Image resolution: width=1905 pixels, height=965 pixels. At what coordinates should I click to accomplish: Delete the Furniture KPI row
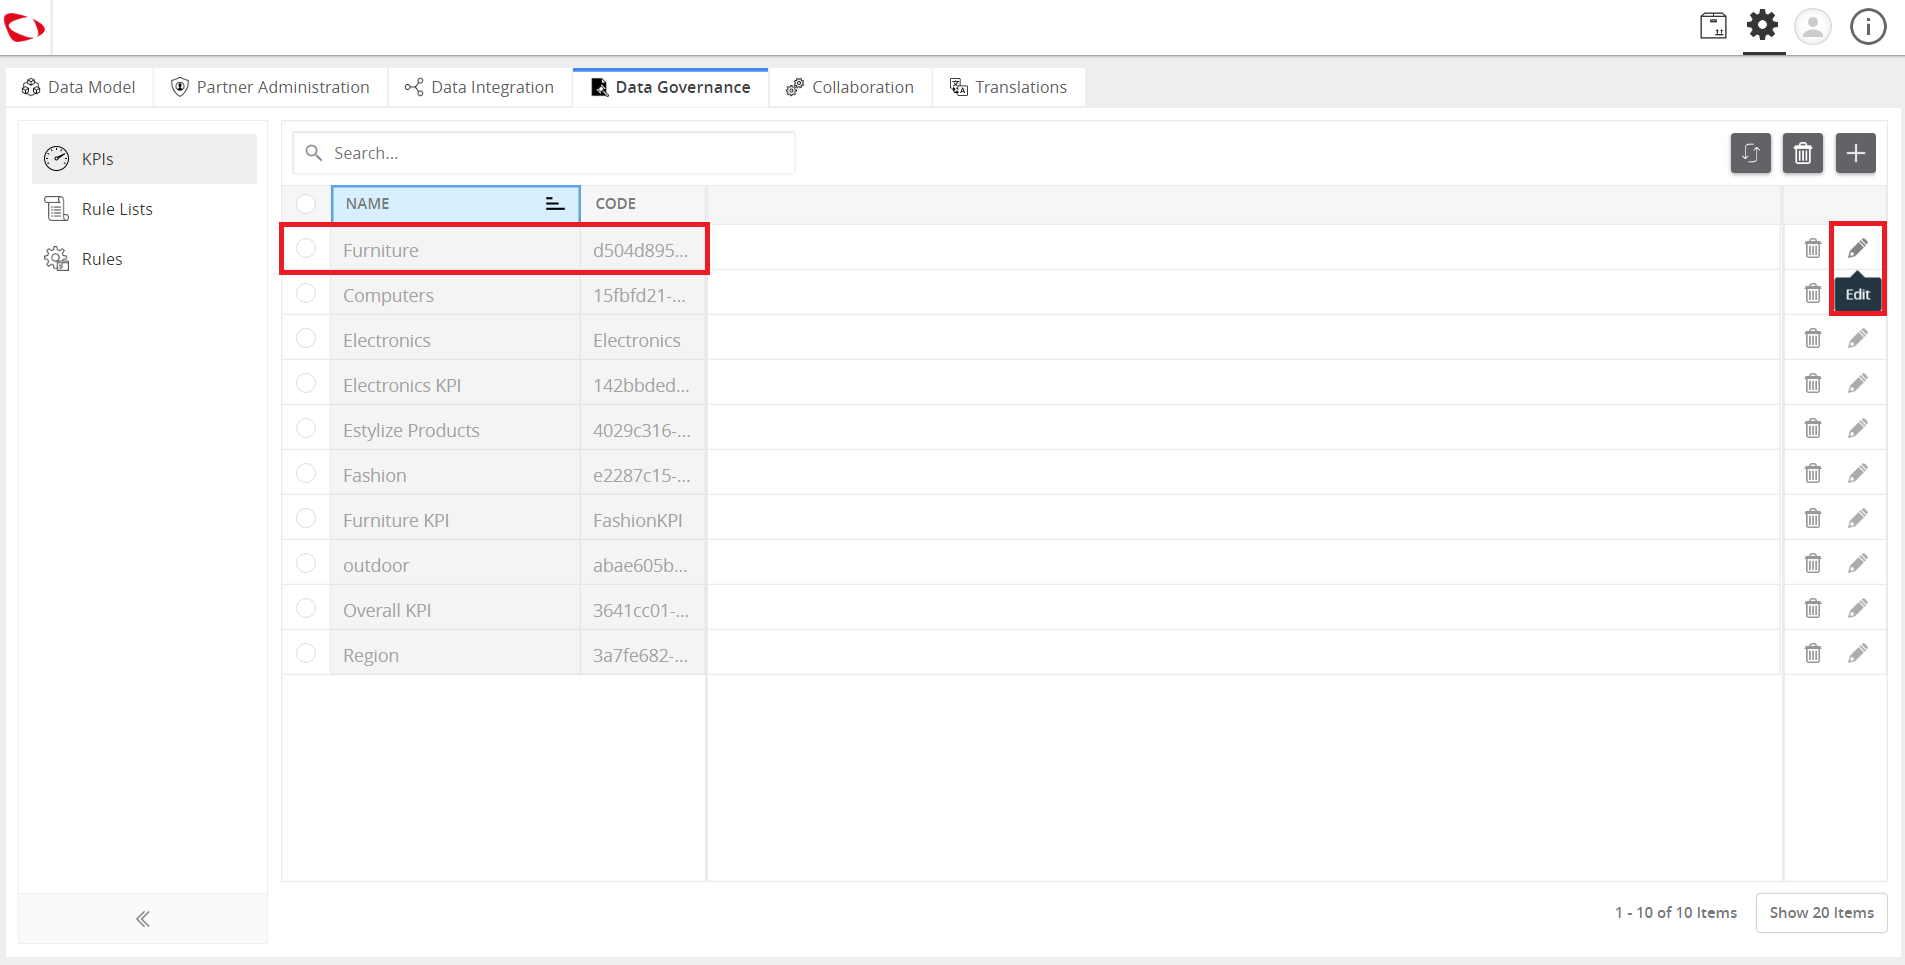coord(1812,248)
